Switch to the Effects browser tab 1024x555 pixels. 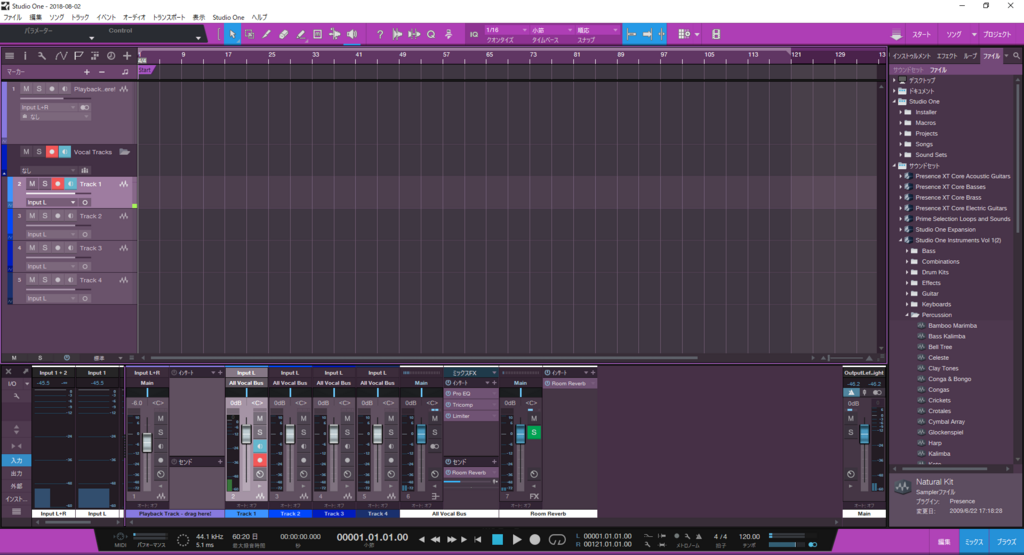[946, 56]
